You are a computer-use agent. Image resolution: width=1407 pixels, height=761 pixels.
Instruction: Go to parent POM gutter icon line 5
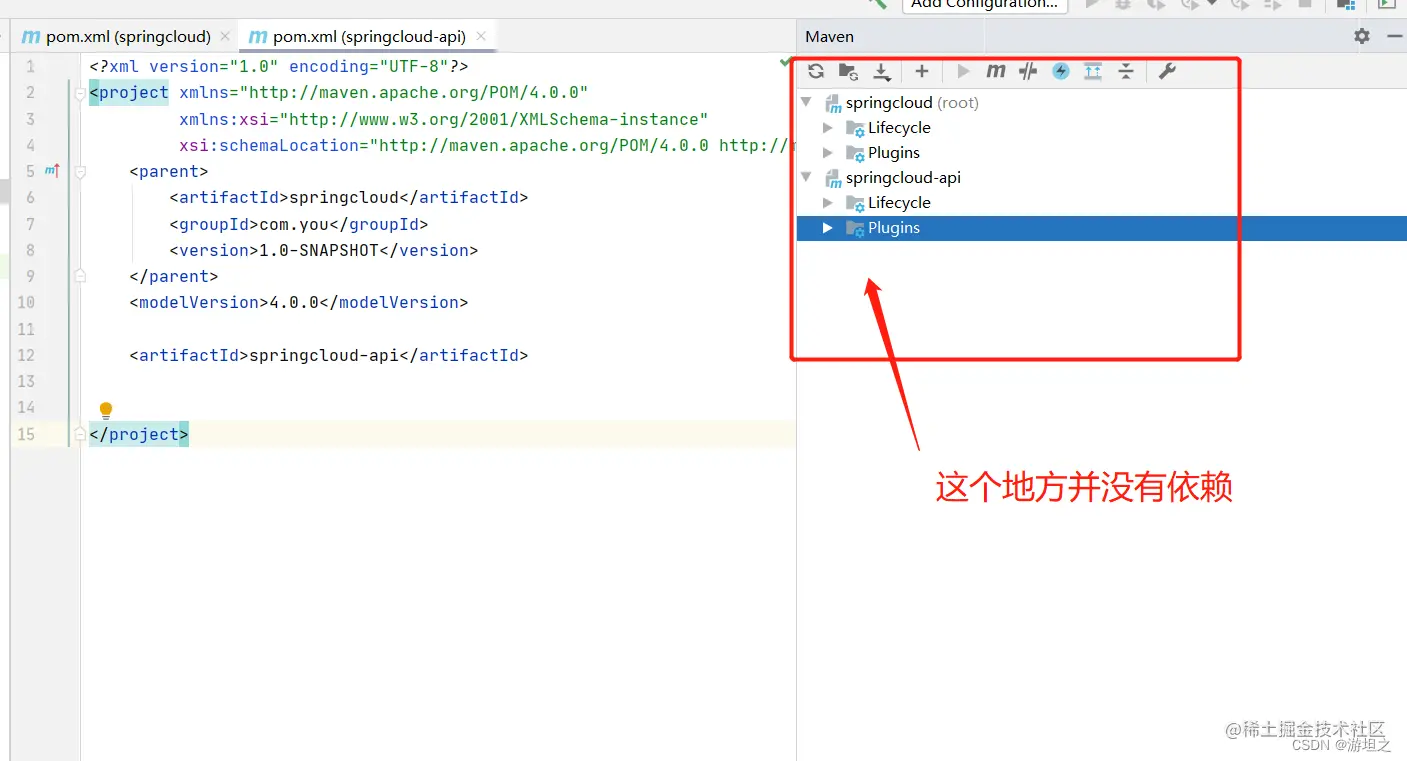pyautogui.click(x=52, y=171)
